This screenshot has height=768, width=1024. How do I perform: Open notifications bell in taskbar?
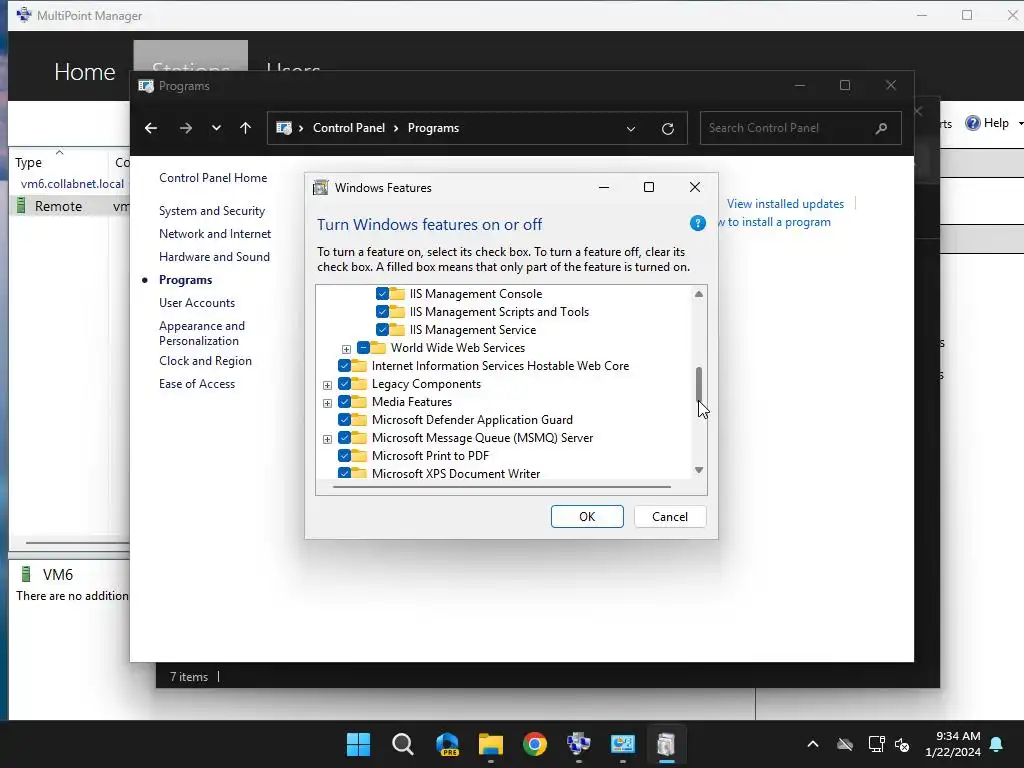pyautogui.click(x=997, y=744)
